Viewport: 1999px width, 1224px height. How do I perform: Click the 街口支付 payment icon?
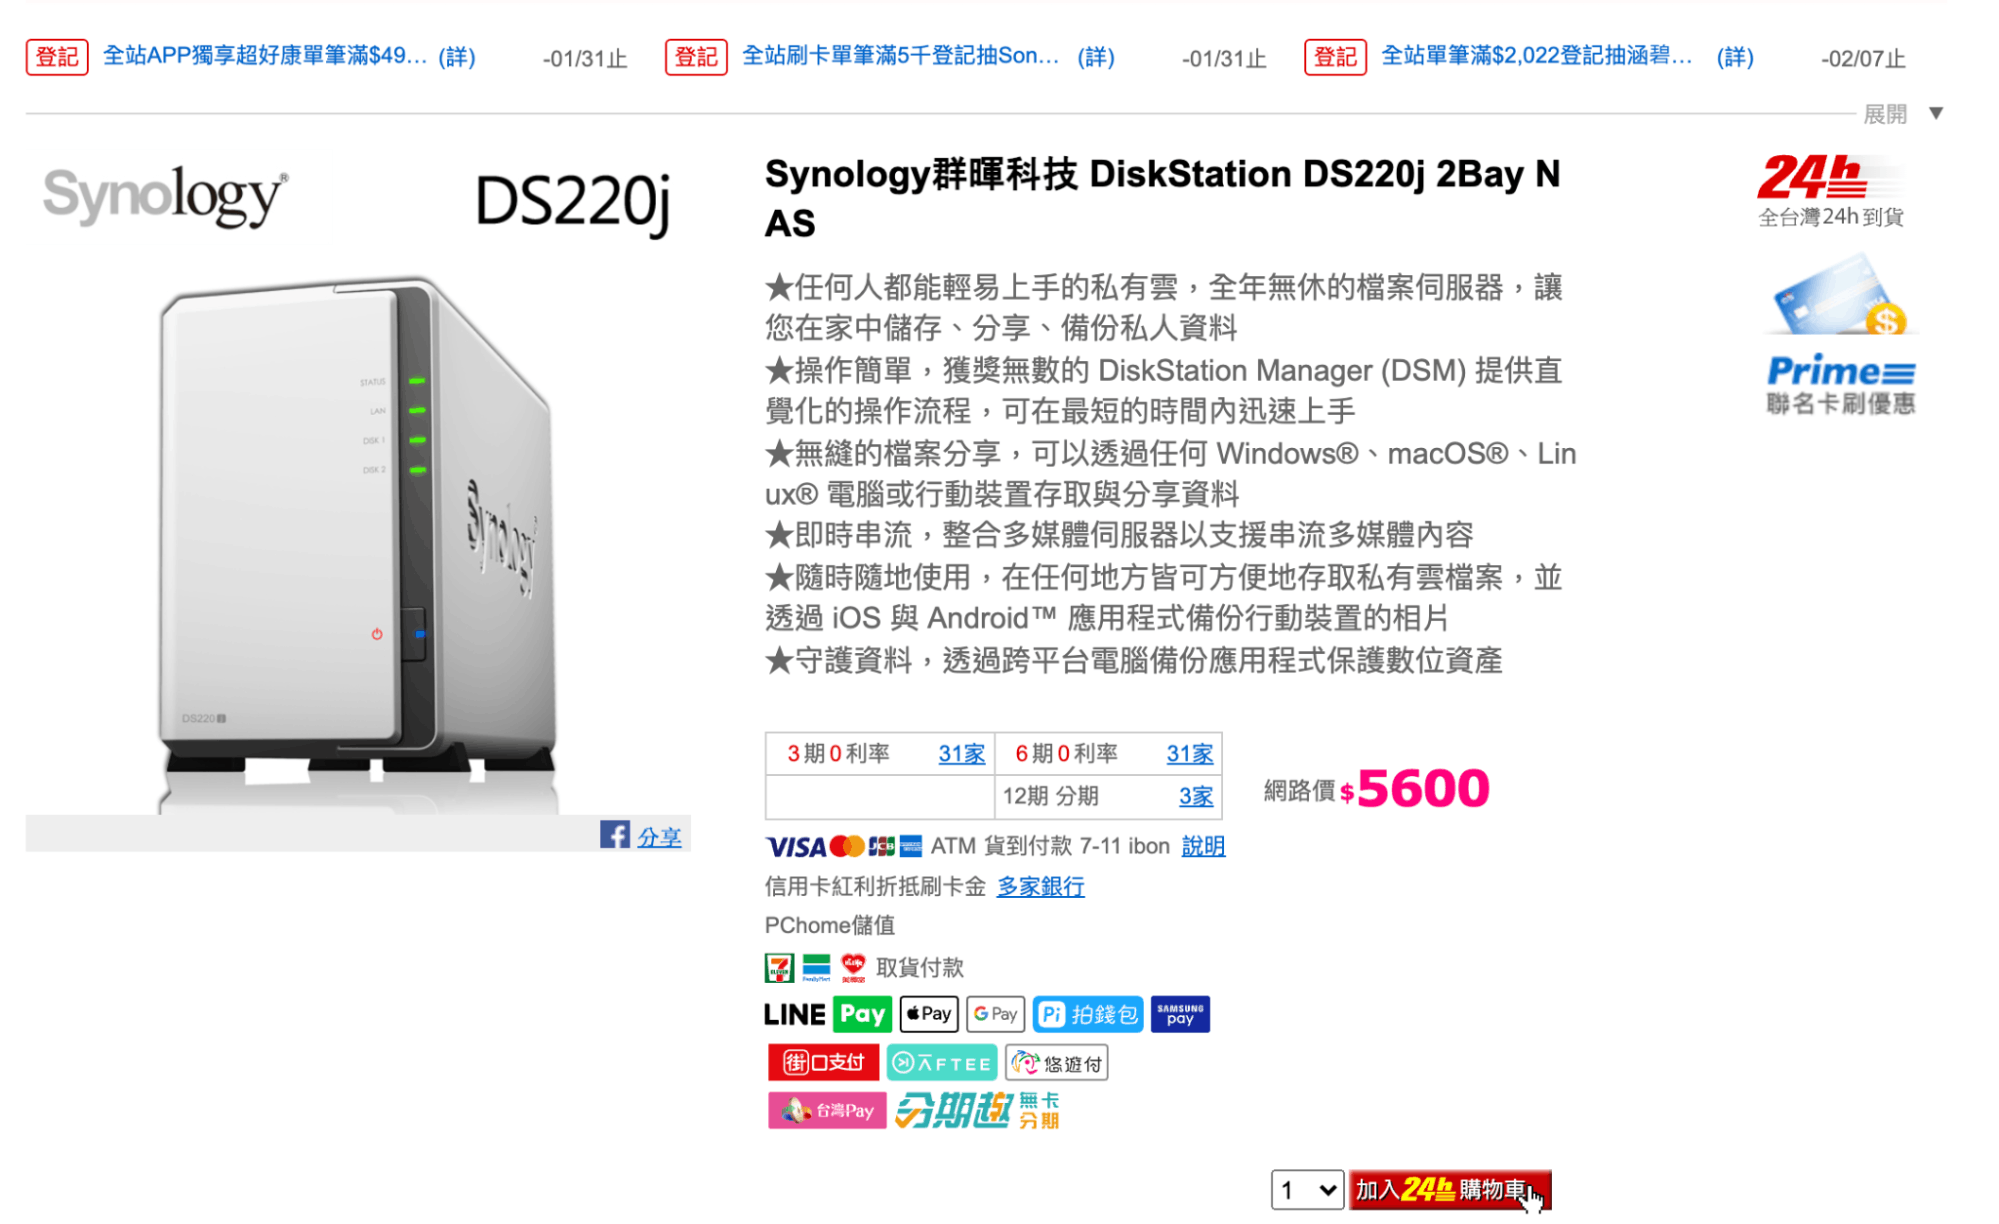tap(823, 1062)
